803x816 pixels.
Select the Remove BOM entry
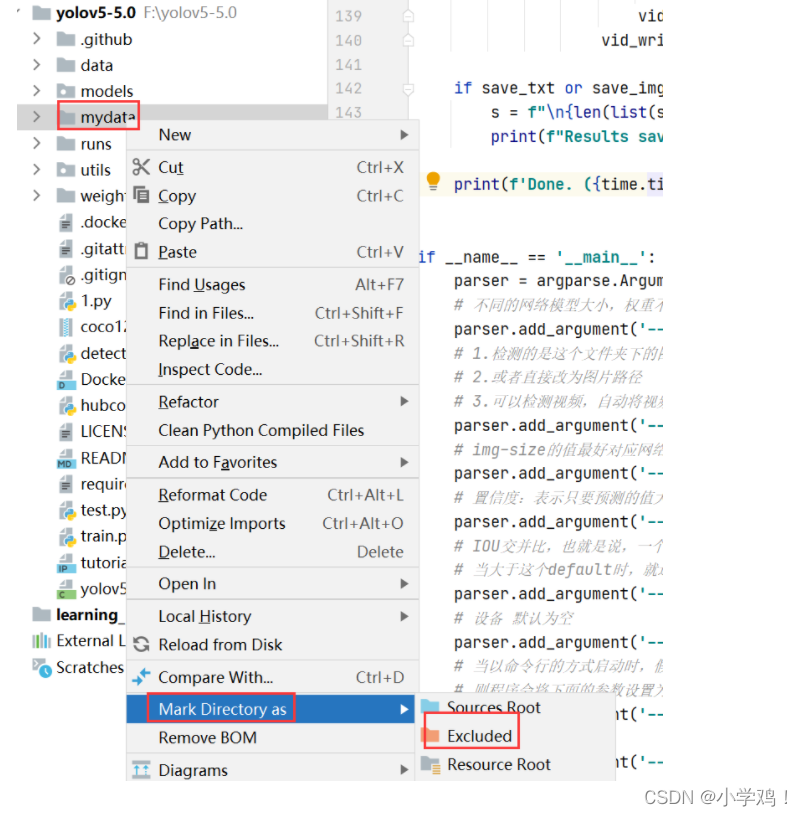[207, 738]
